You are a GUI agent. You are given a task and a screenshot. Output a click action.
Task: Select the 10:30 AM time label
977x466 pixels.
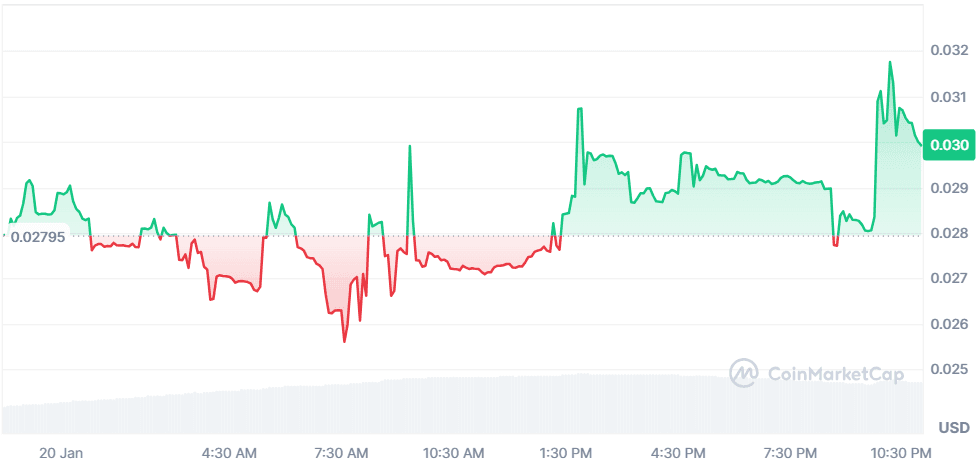455,453
